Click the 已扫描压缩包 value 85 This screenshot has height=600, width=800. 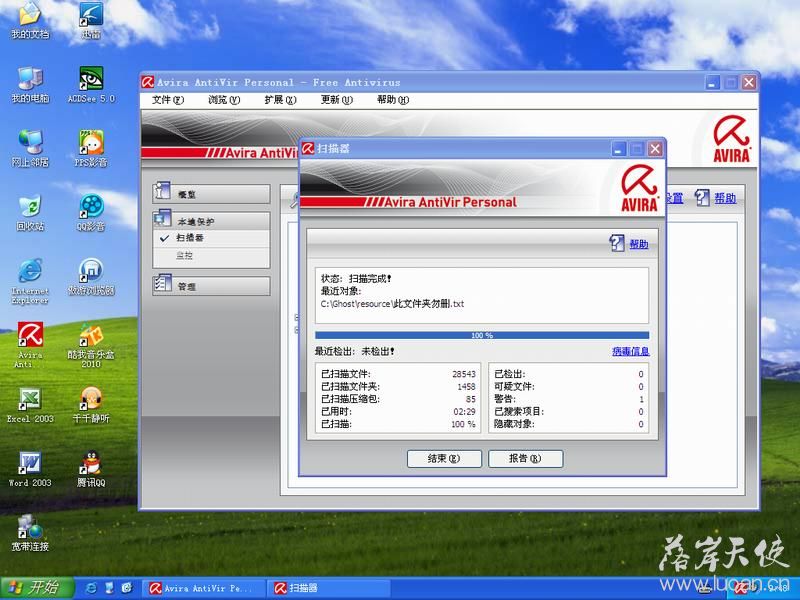(470, 399)
